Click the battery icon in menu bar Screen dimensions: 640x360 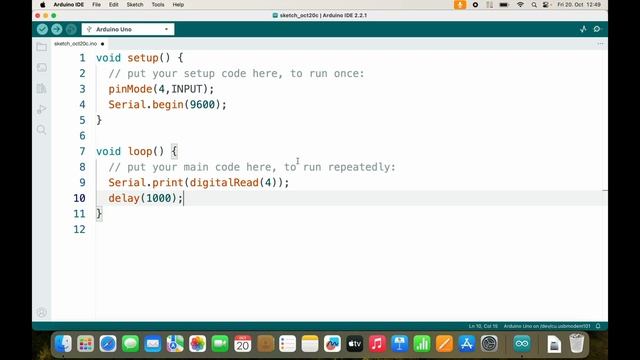coord(504,5)
